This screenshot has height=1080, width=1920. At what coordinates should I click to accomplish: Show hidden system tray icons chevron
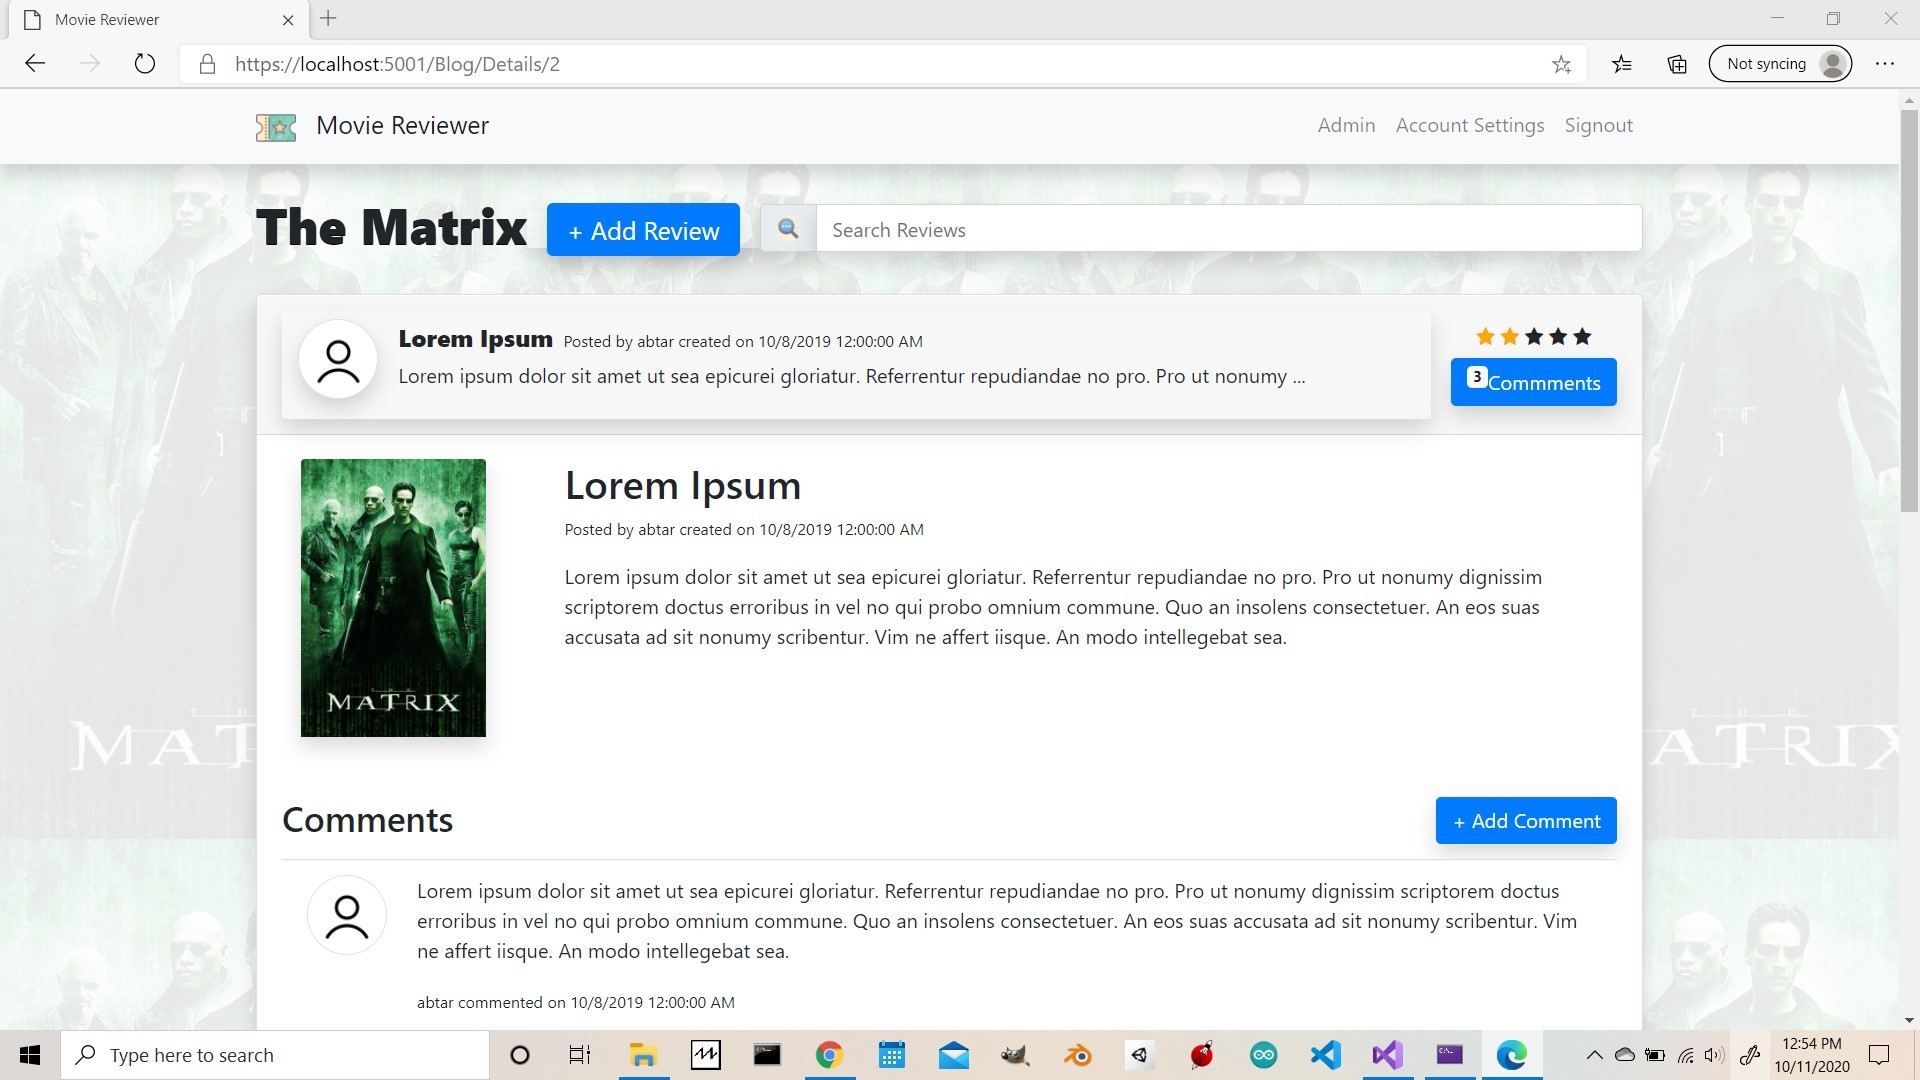point(1595,1055)
